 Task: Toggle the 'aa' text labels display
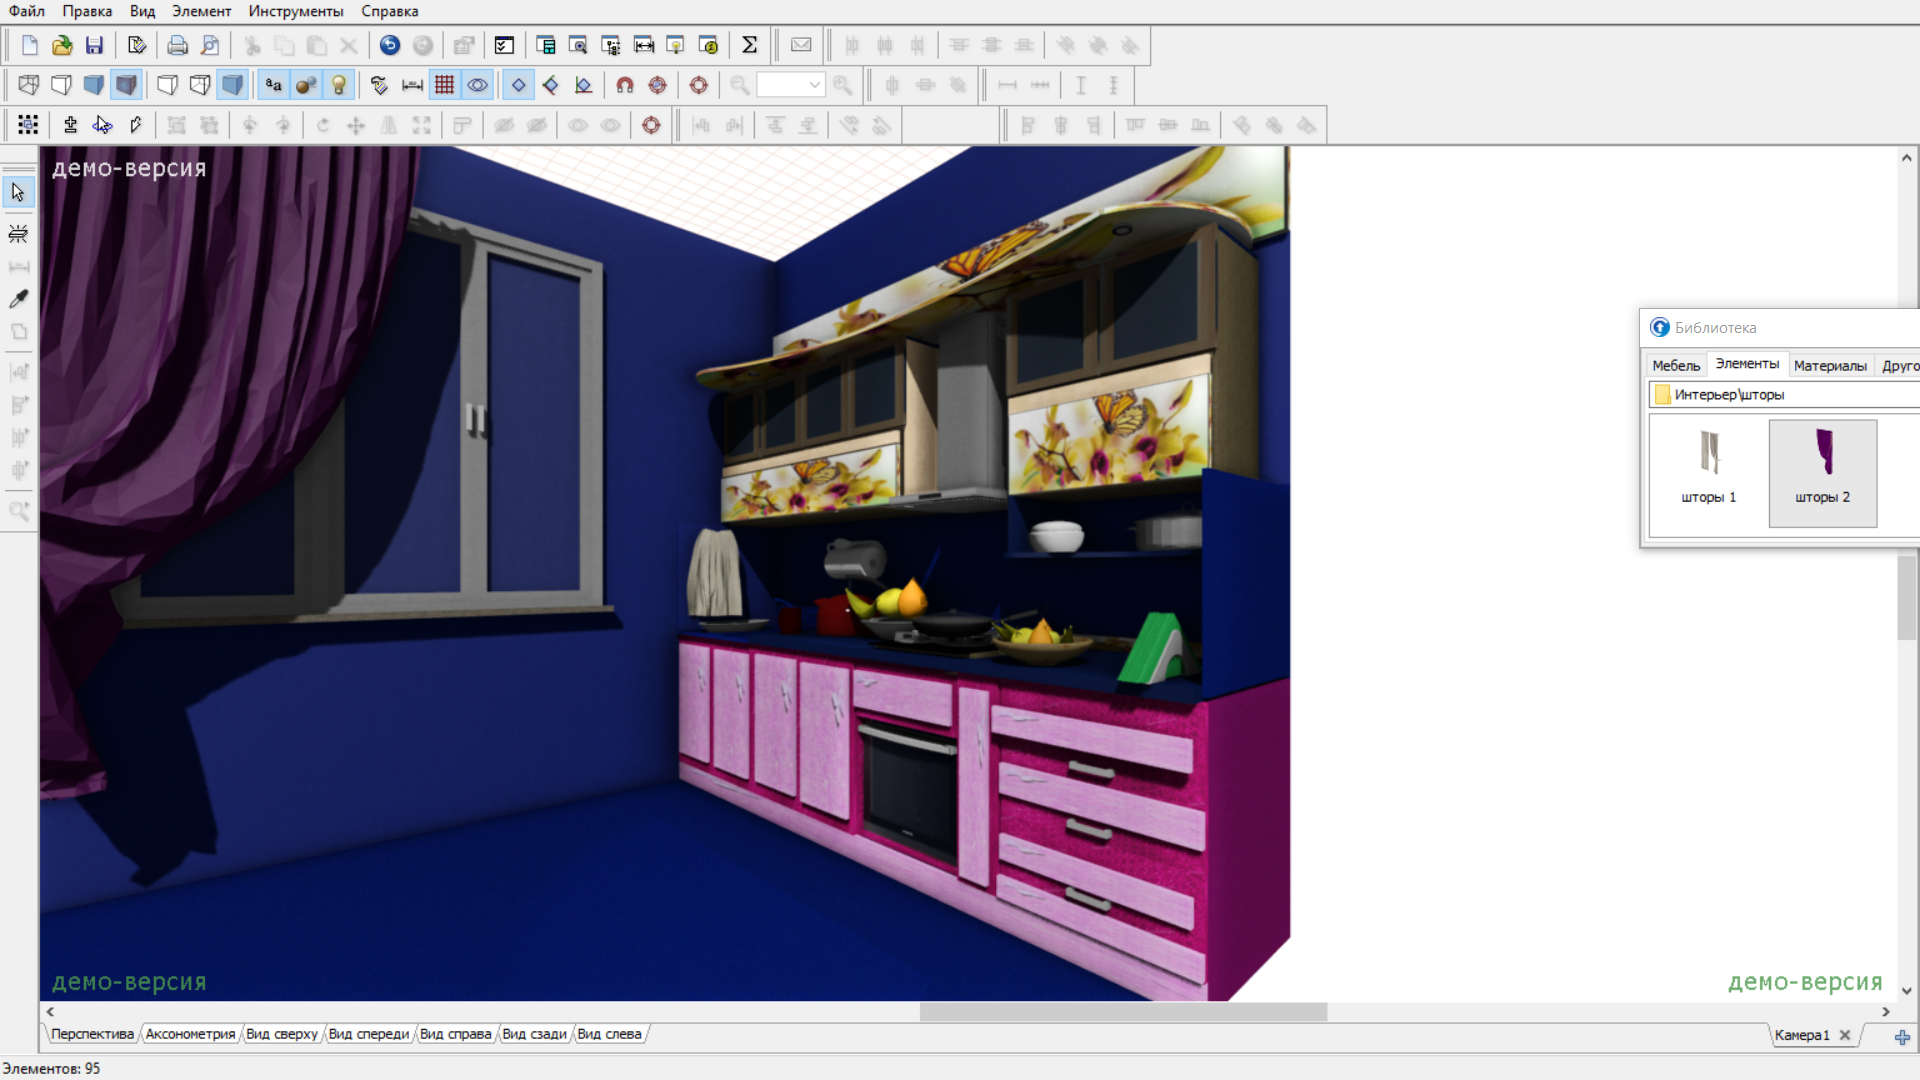click(273, 85)
